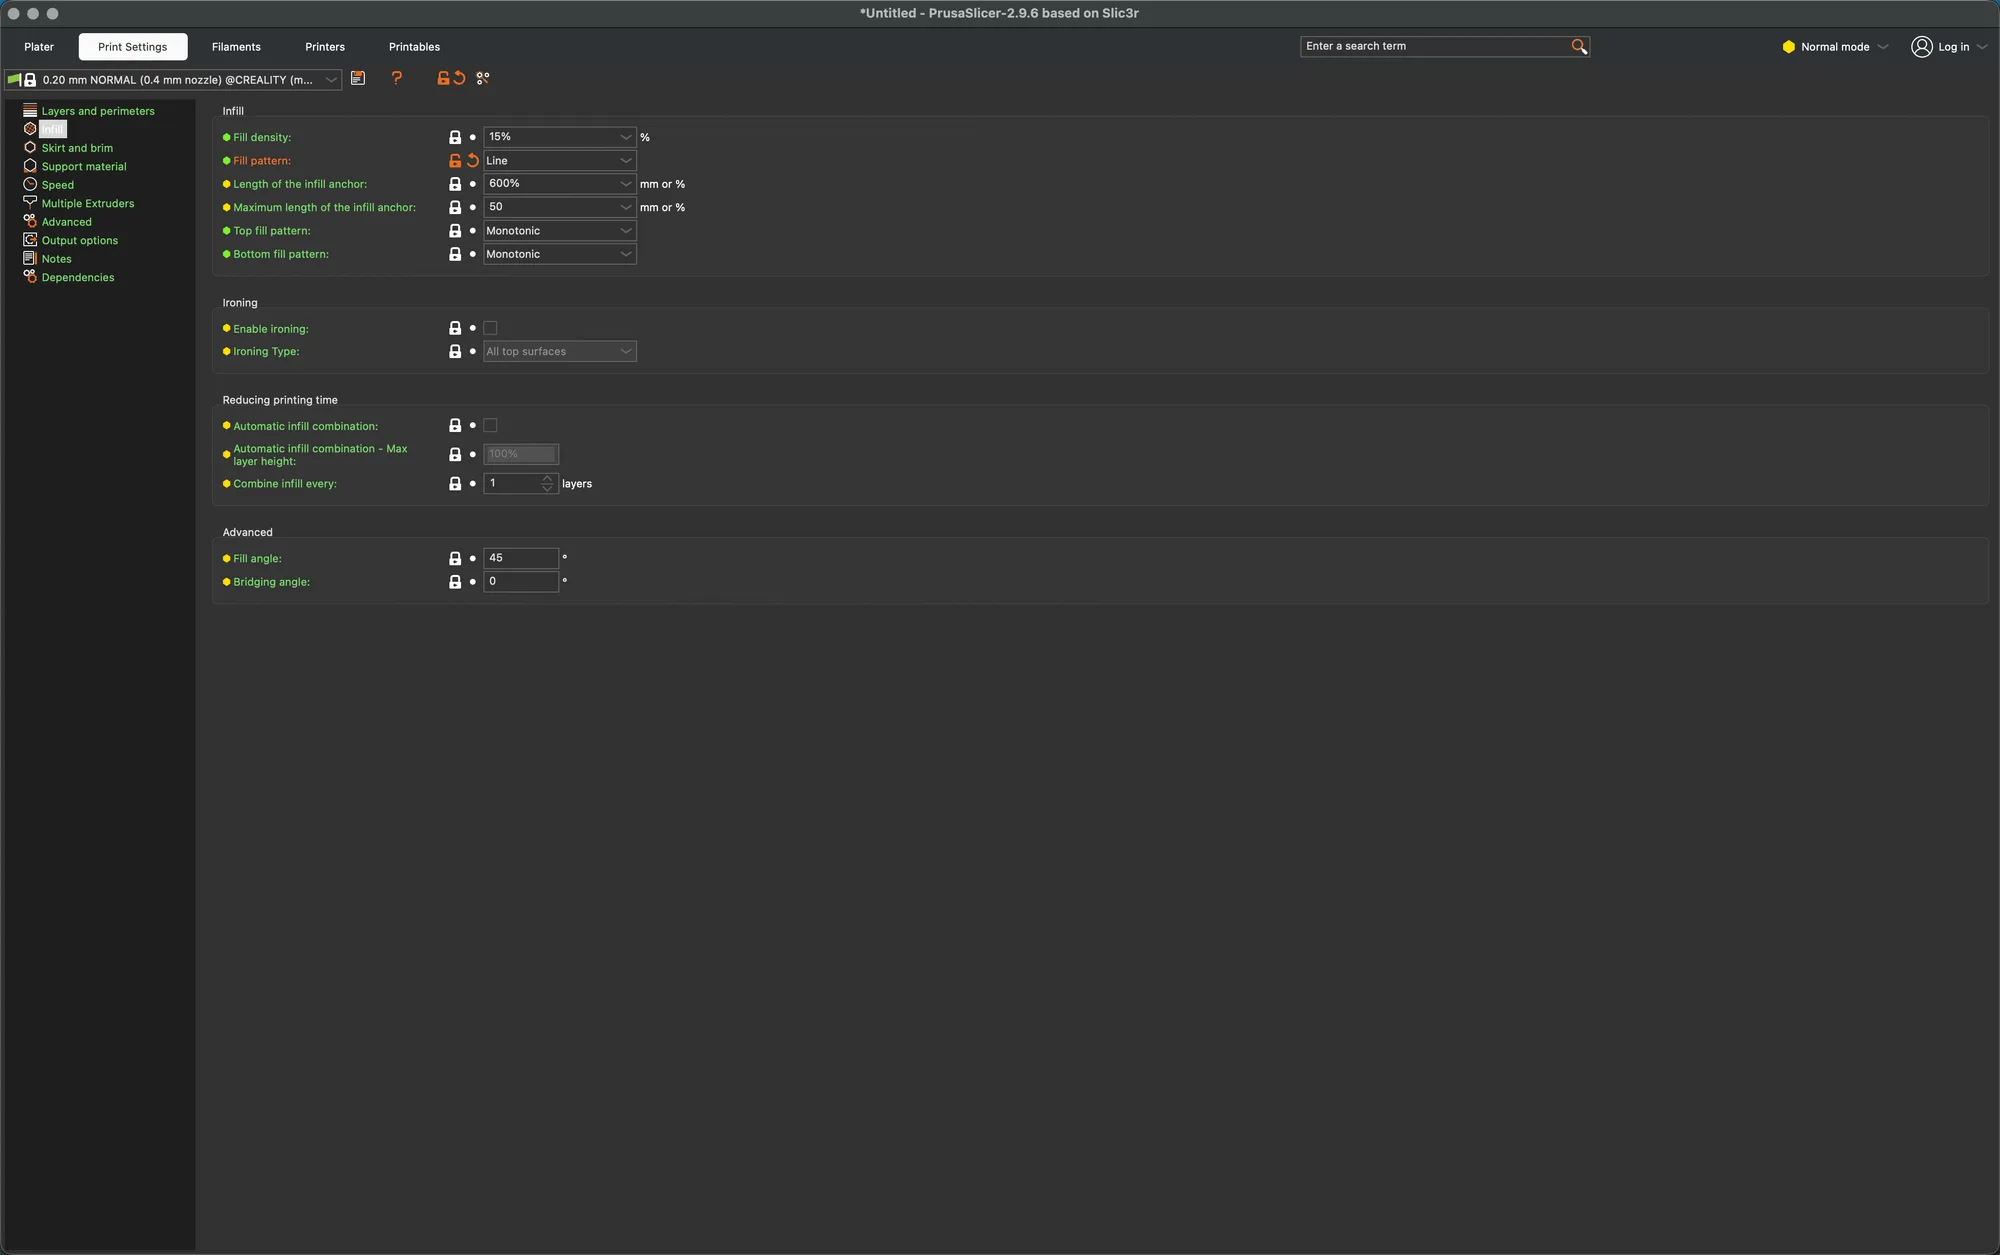Open Multiple Extruders settings page
Image resolution: width=2000 pixels, height=1255 pixels.
(88, 204)
